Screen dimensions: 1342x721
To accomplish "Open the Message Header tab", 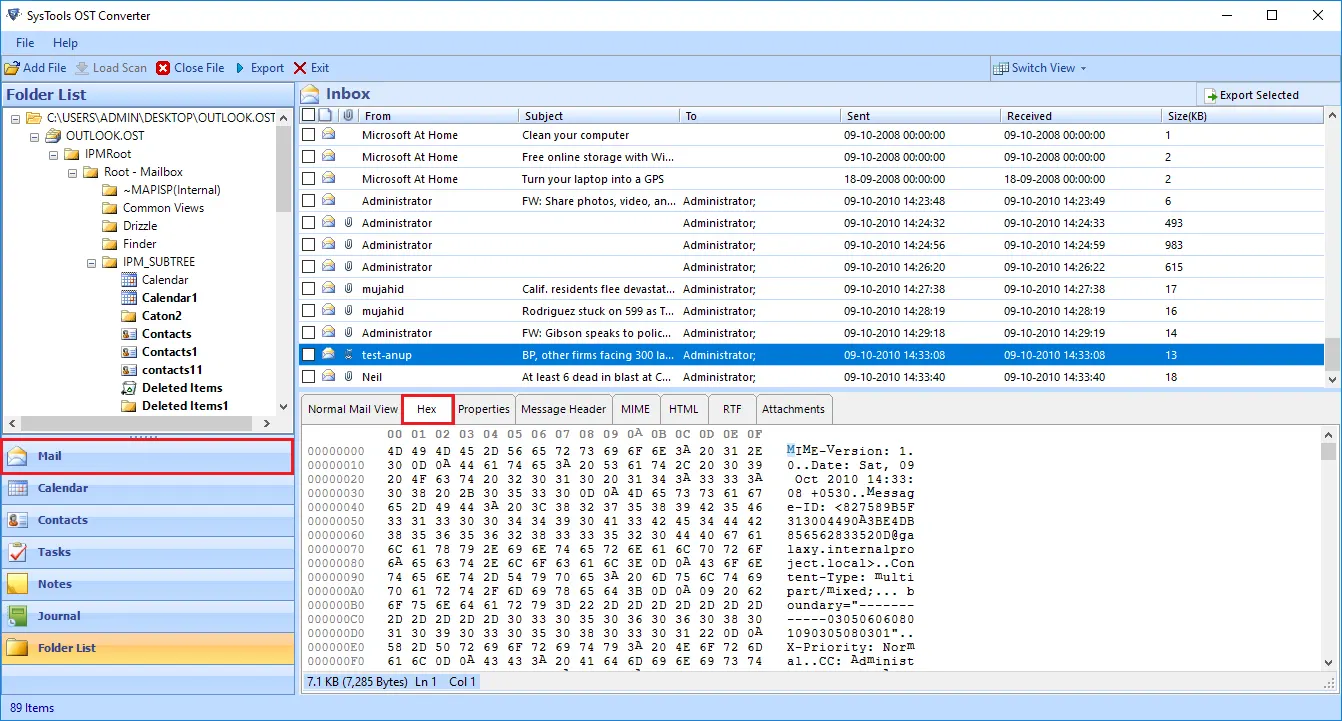I will coord(563,409).
